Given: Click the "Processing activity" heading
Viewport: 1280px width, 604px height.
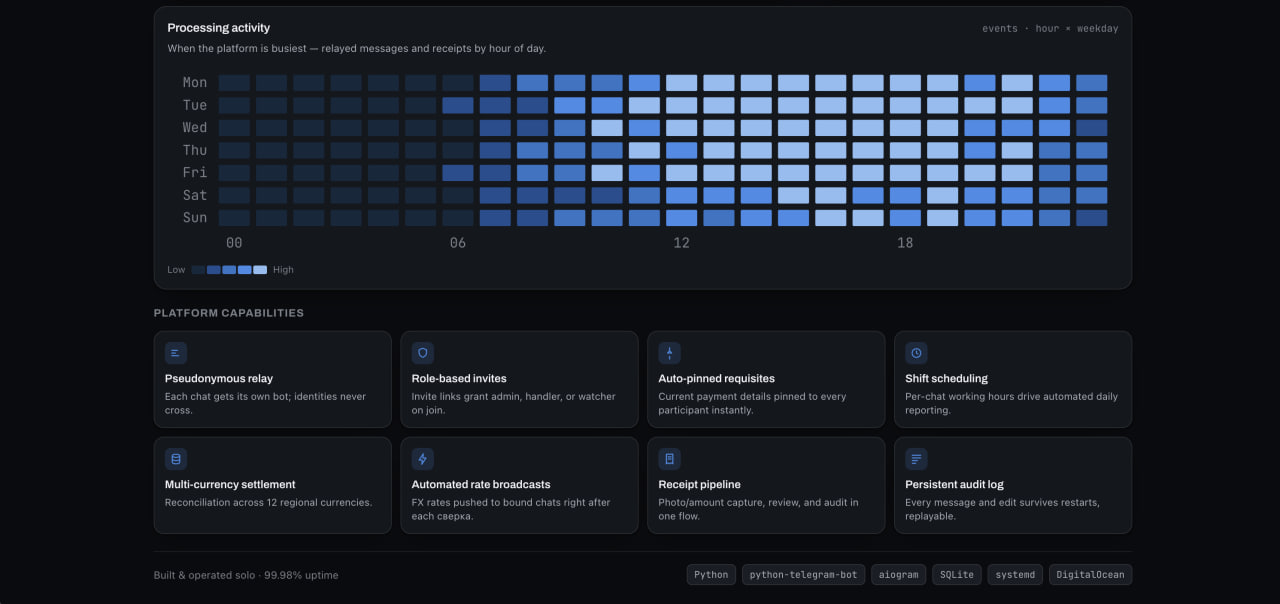Looking at the screenshot, I should tap(219, 28).
